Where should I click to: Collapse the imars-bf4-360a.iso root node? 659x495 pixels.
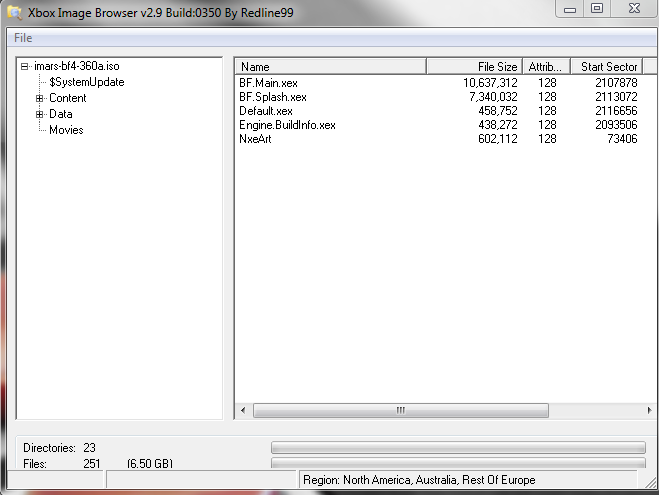coord(24,66)
